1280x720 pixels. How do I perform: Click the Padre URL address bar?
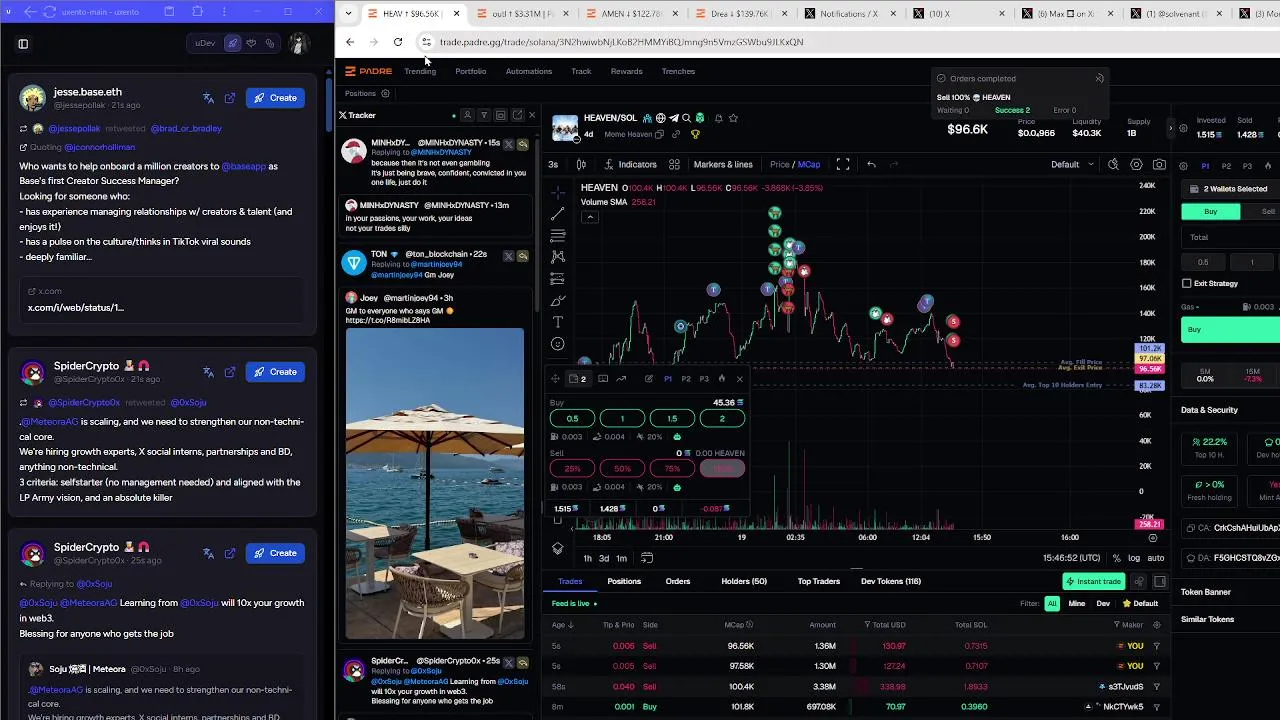[620, 42]
